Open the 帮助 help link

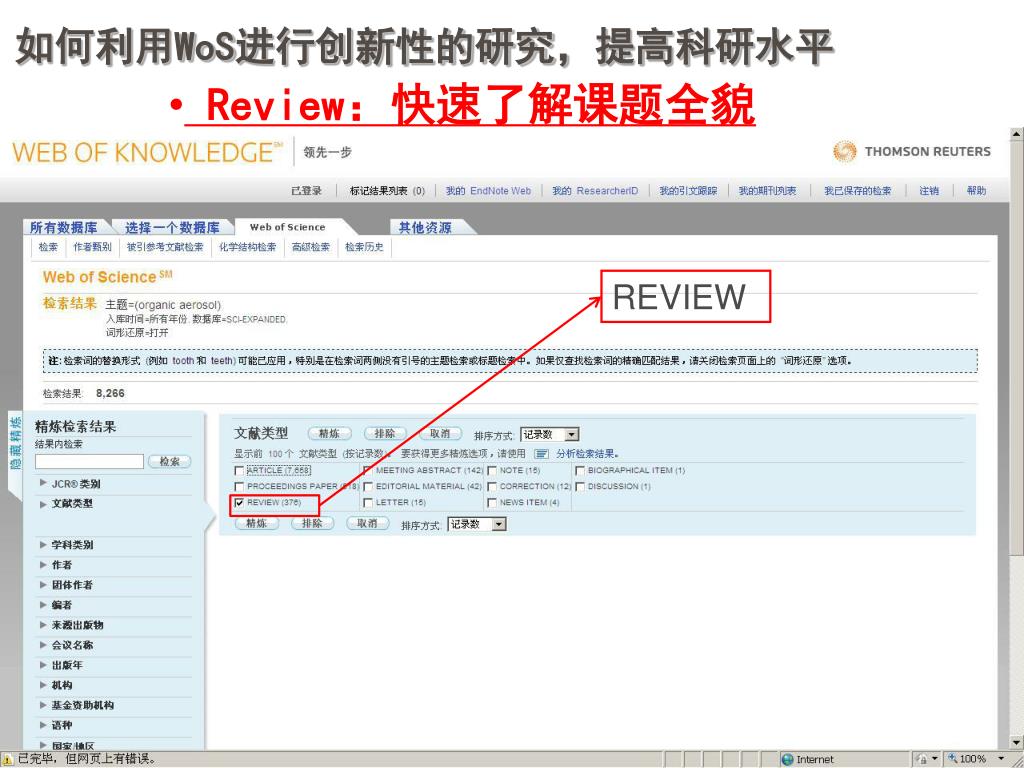pos(976,191)
